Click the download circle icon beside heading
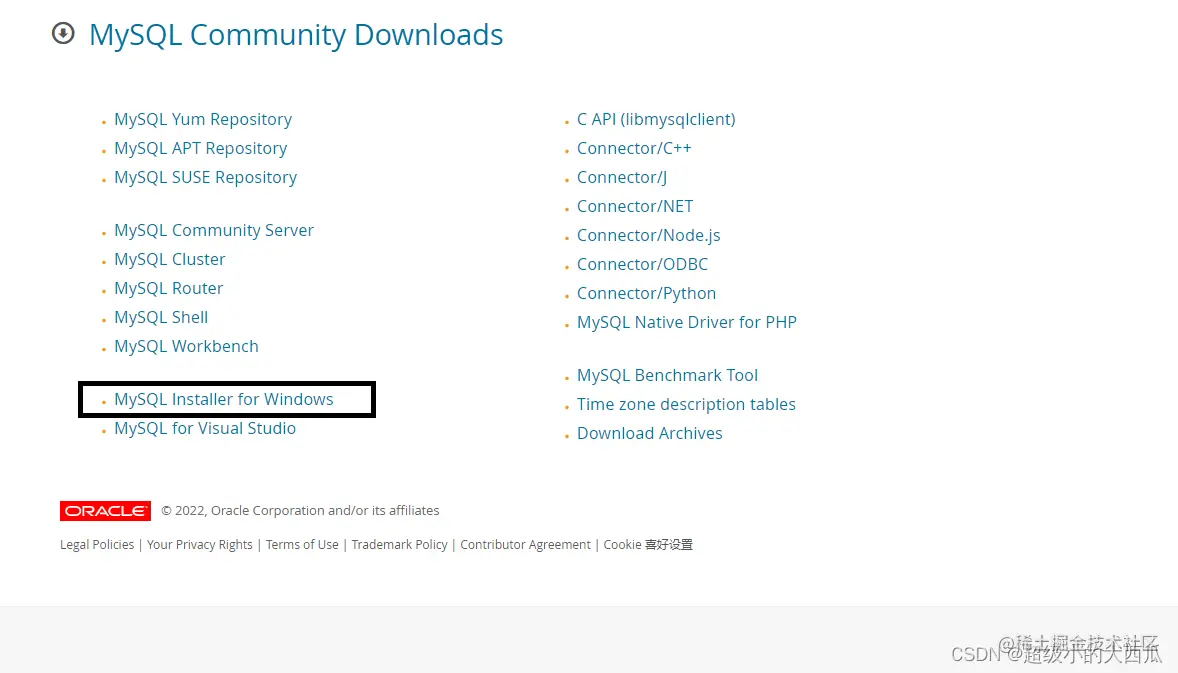The height and width of the screenshot is (673, 1178). point(63,33)
